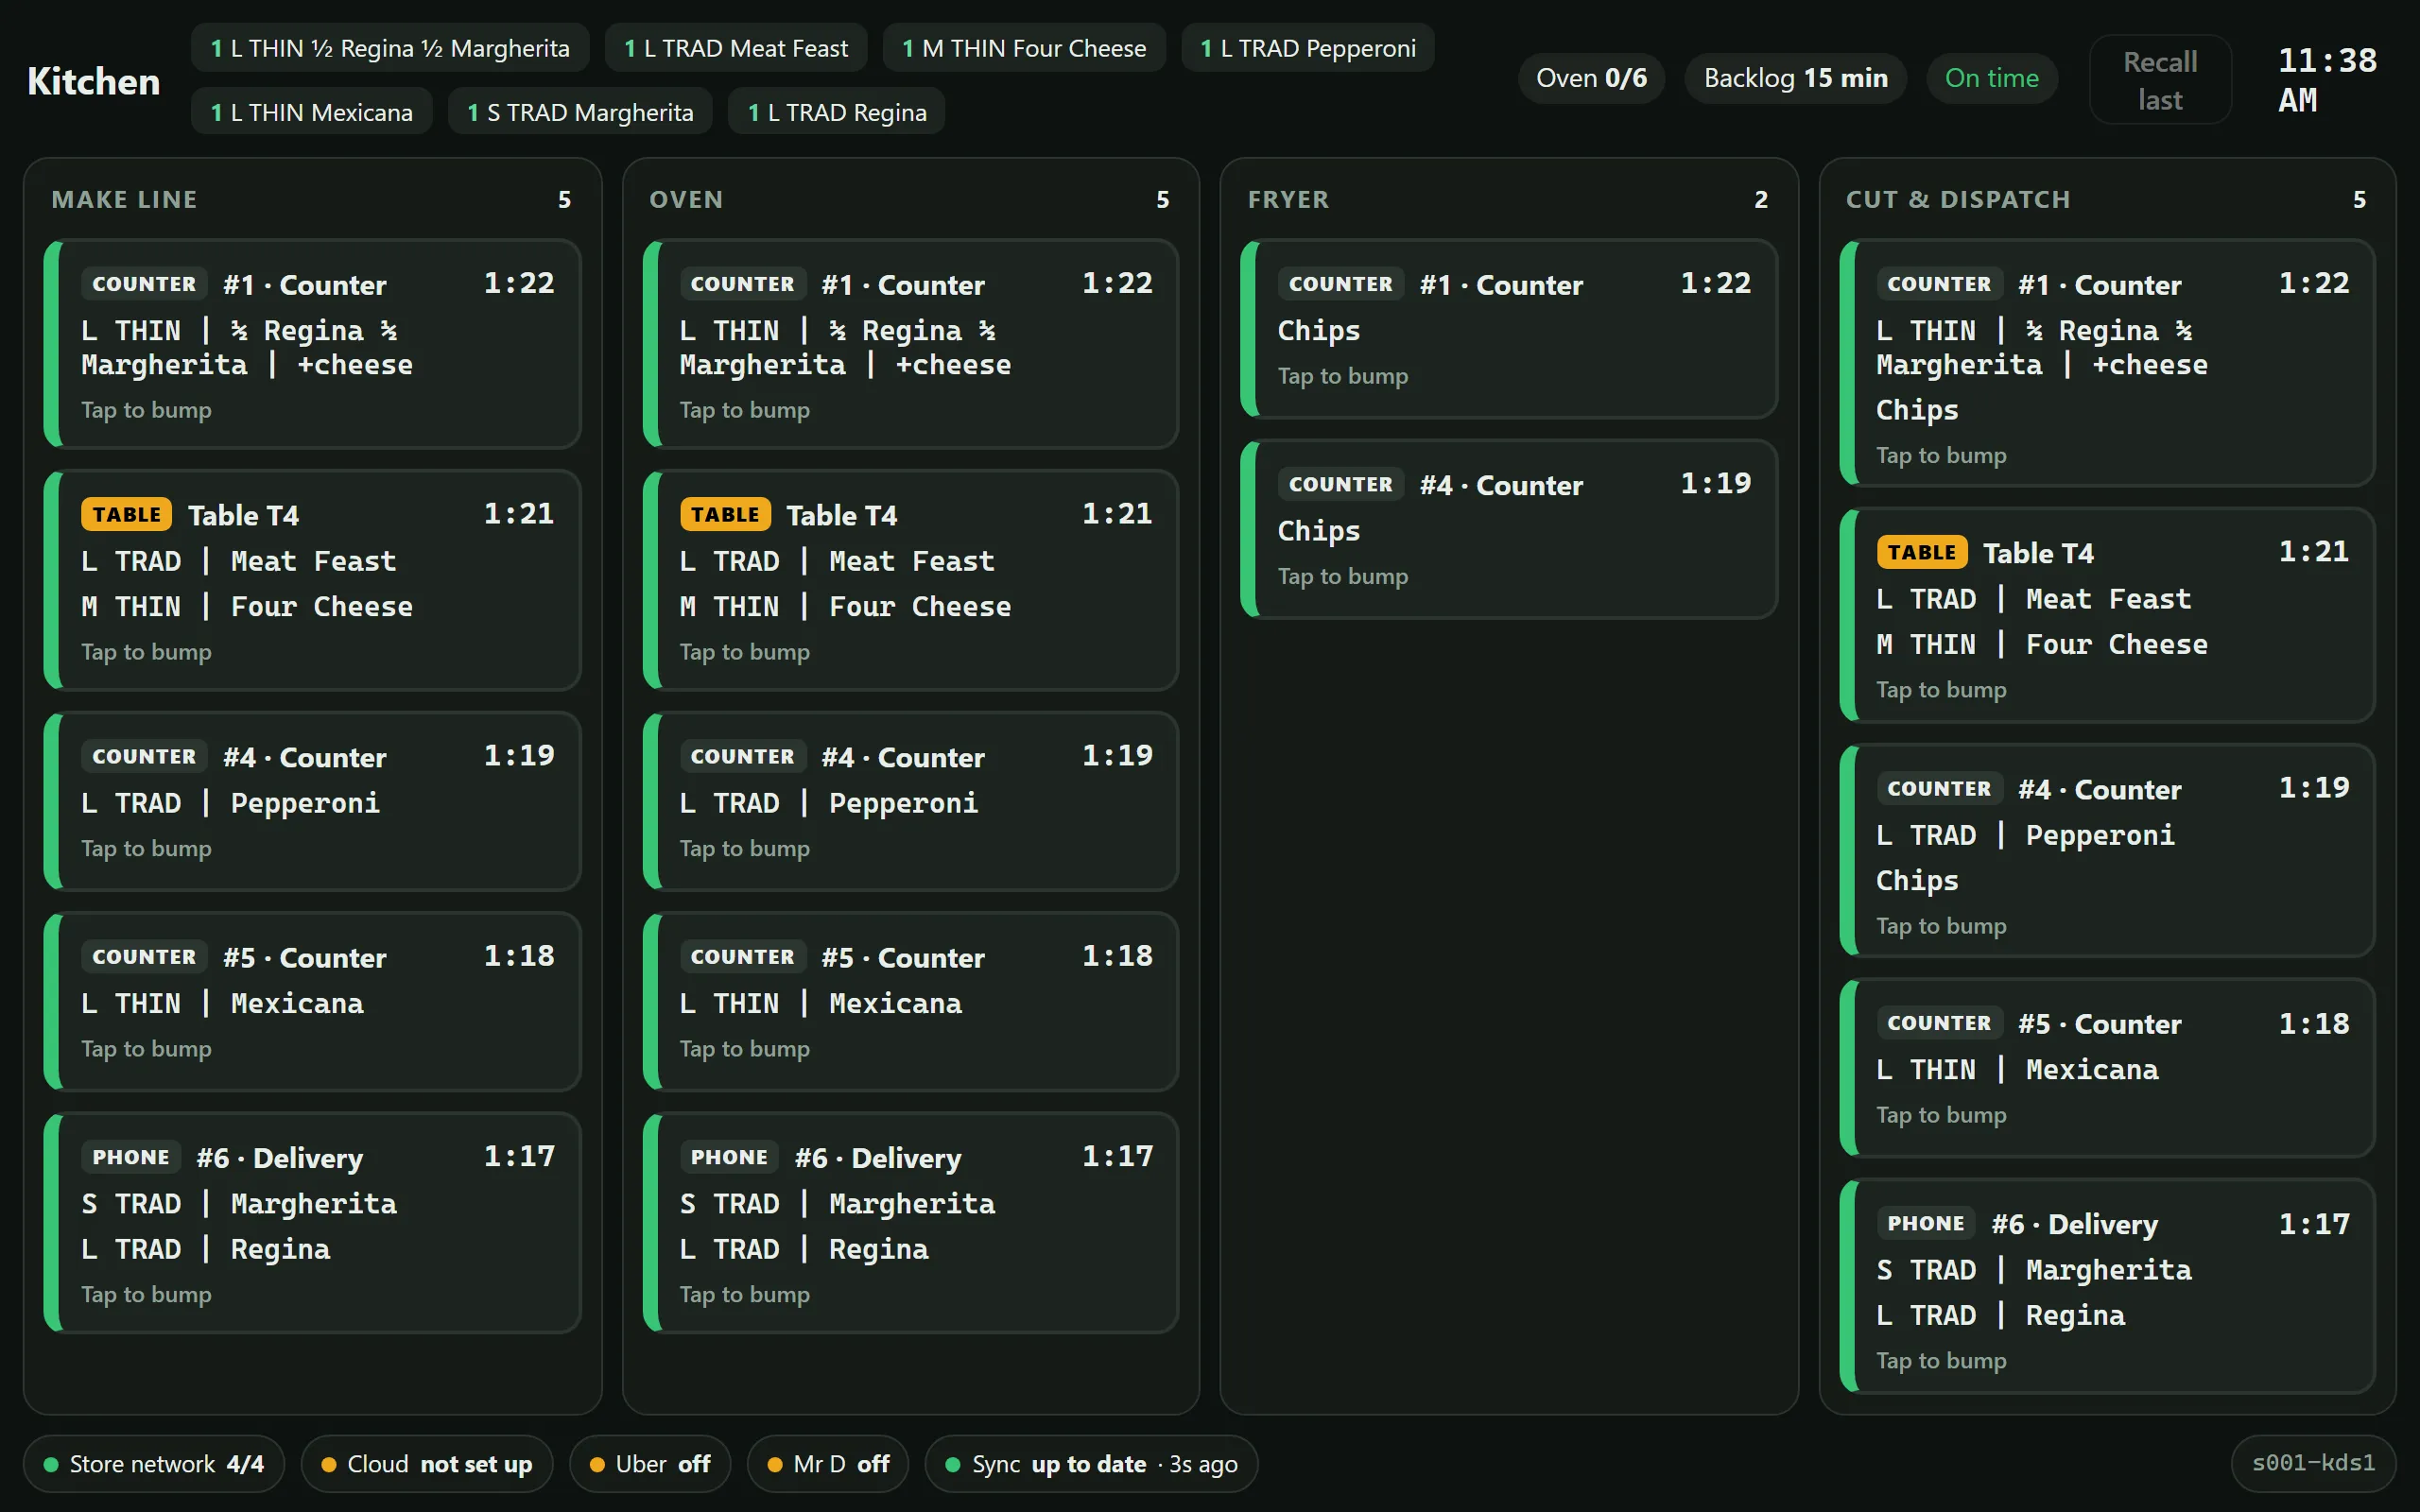Select the L TRAD Meat Feast chip

pyautogui.click(x=736, y=48)
